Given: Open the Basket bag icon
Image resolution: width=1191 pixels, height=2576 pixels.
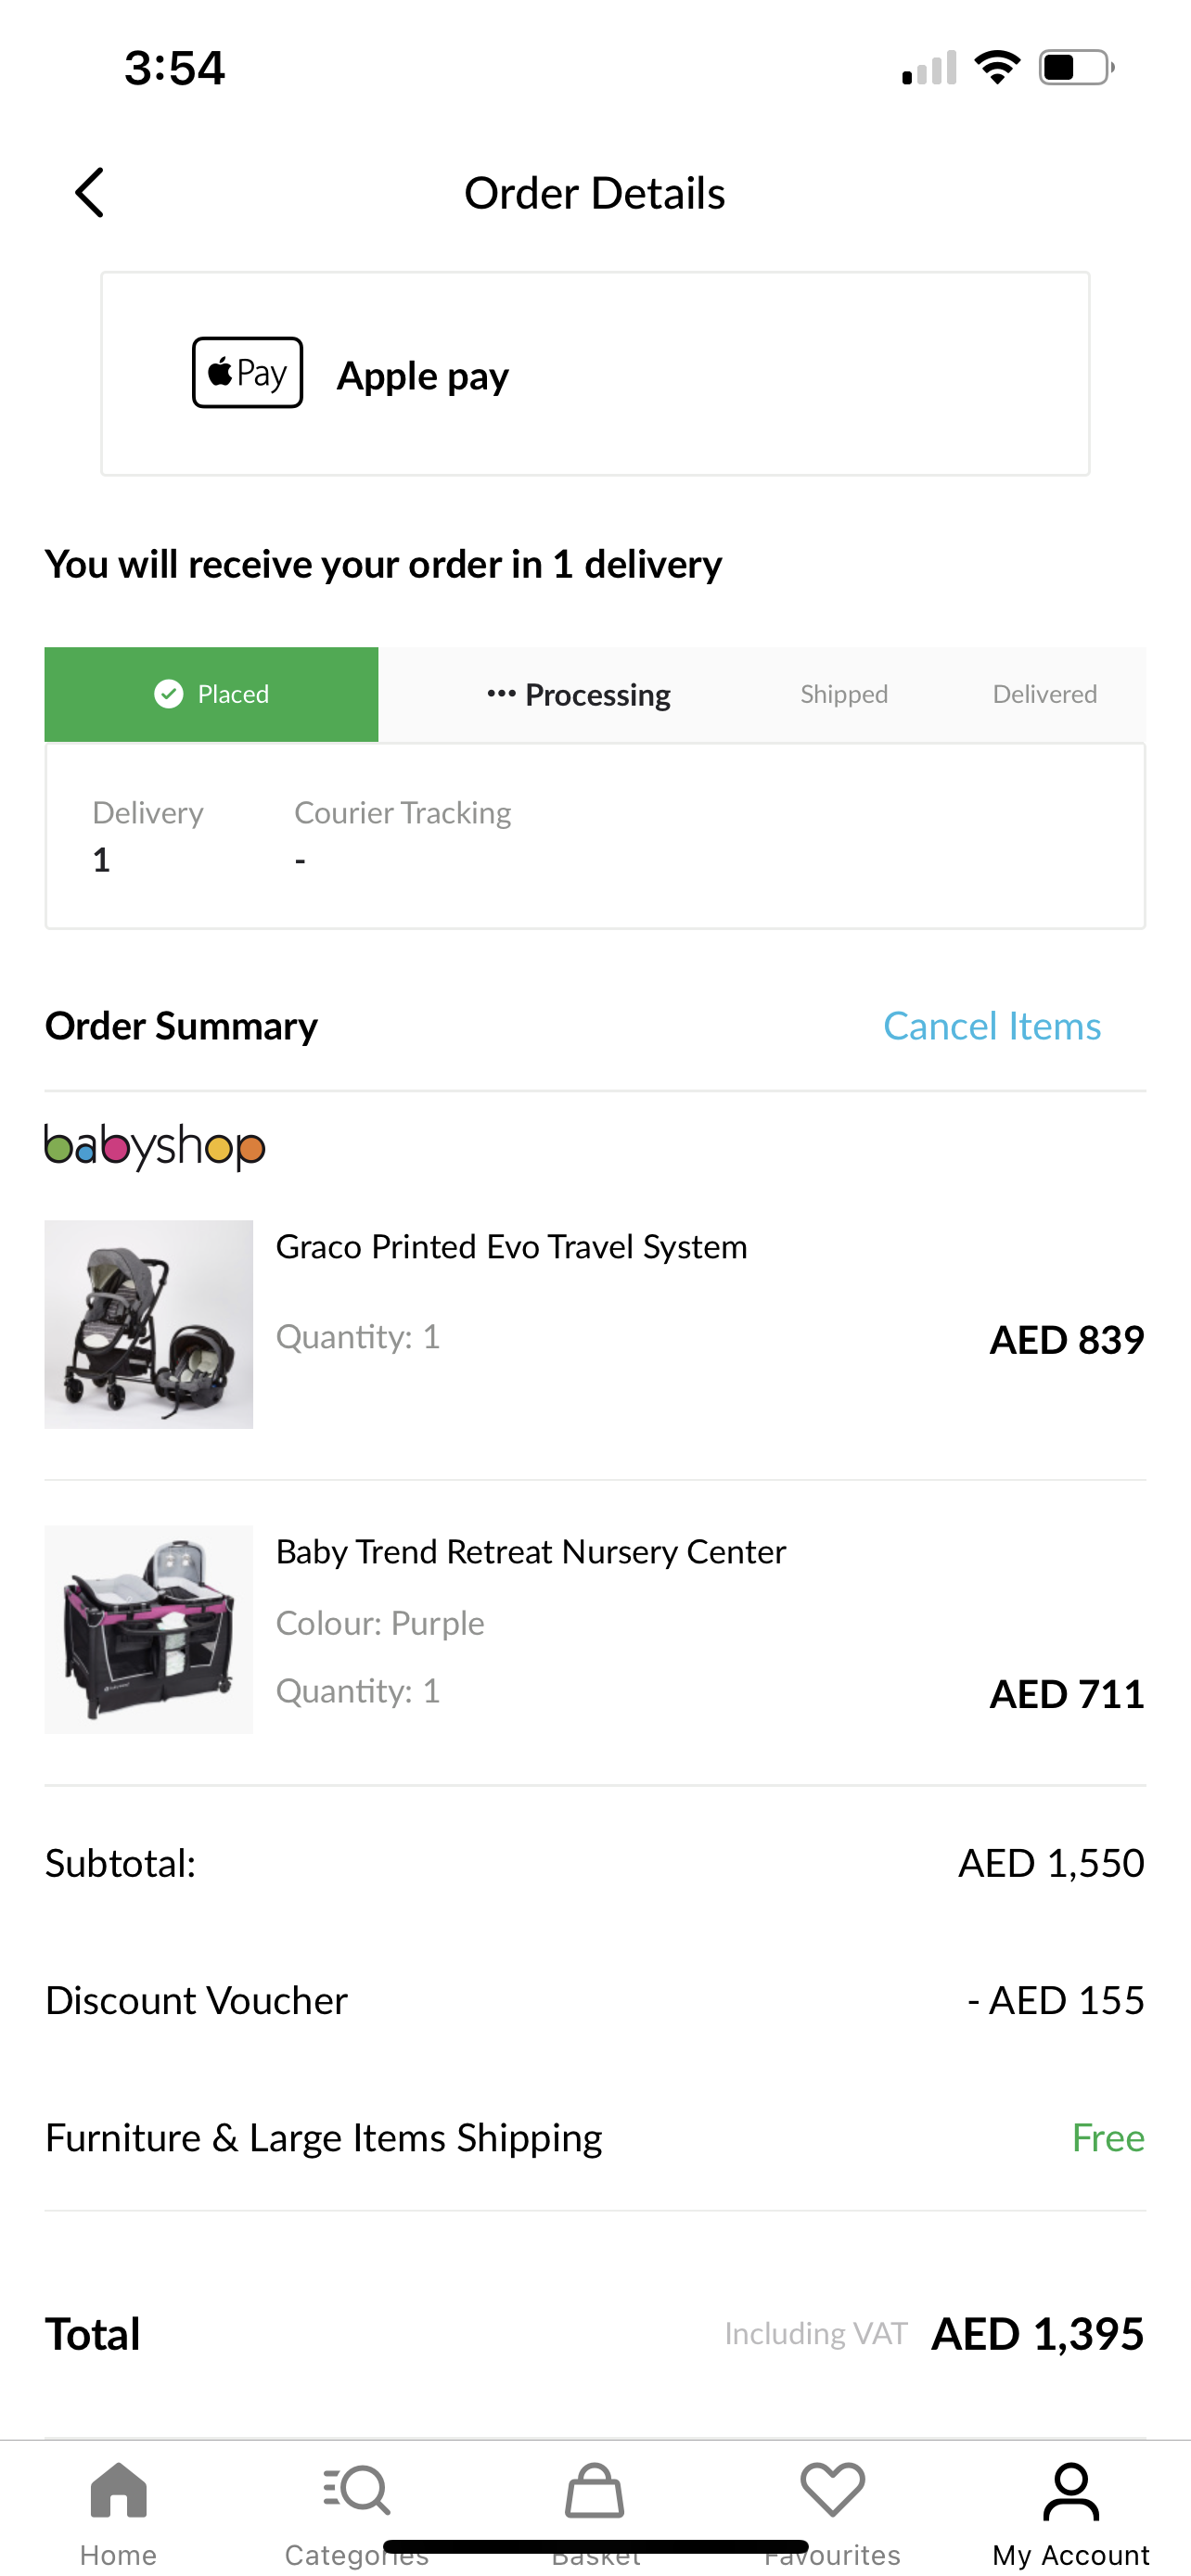Looking at the screenshot, I should pos(595,2490).
